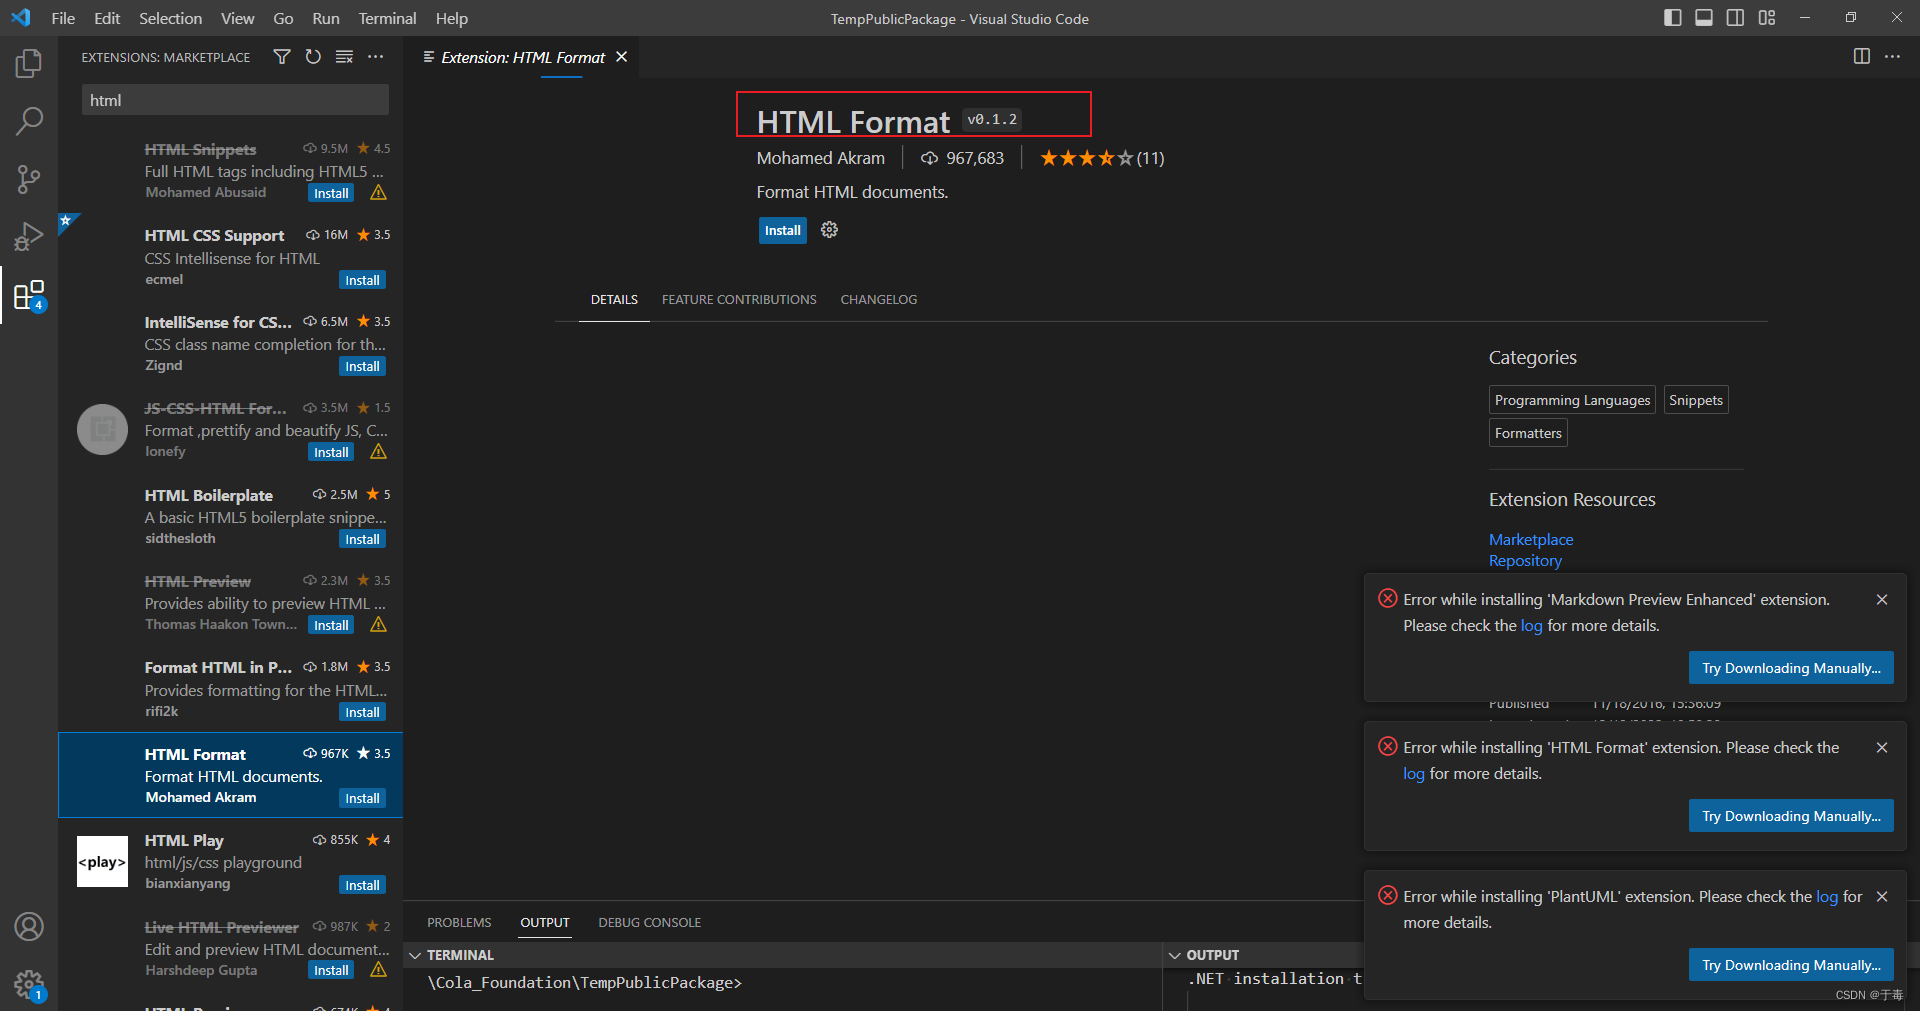Open Extensions views and more actions menu
1920x1011 pixels.
click(x=375, y=57)
